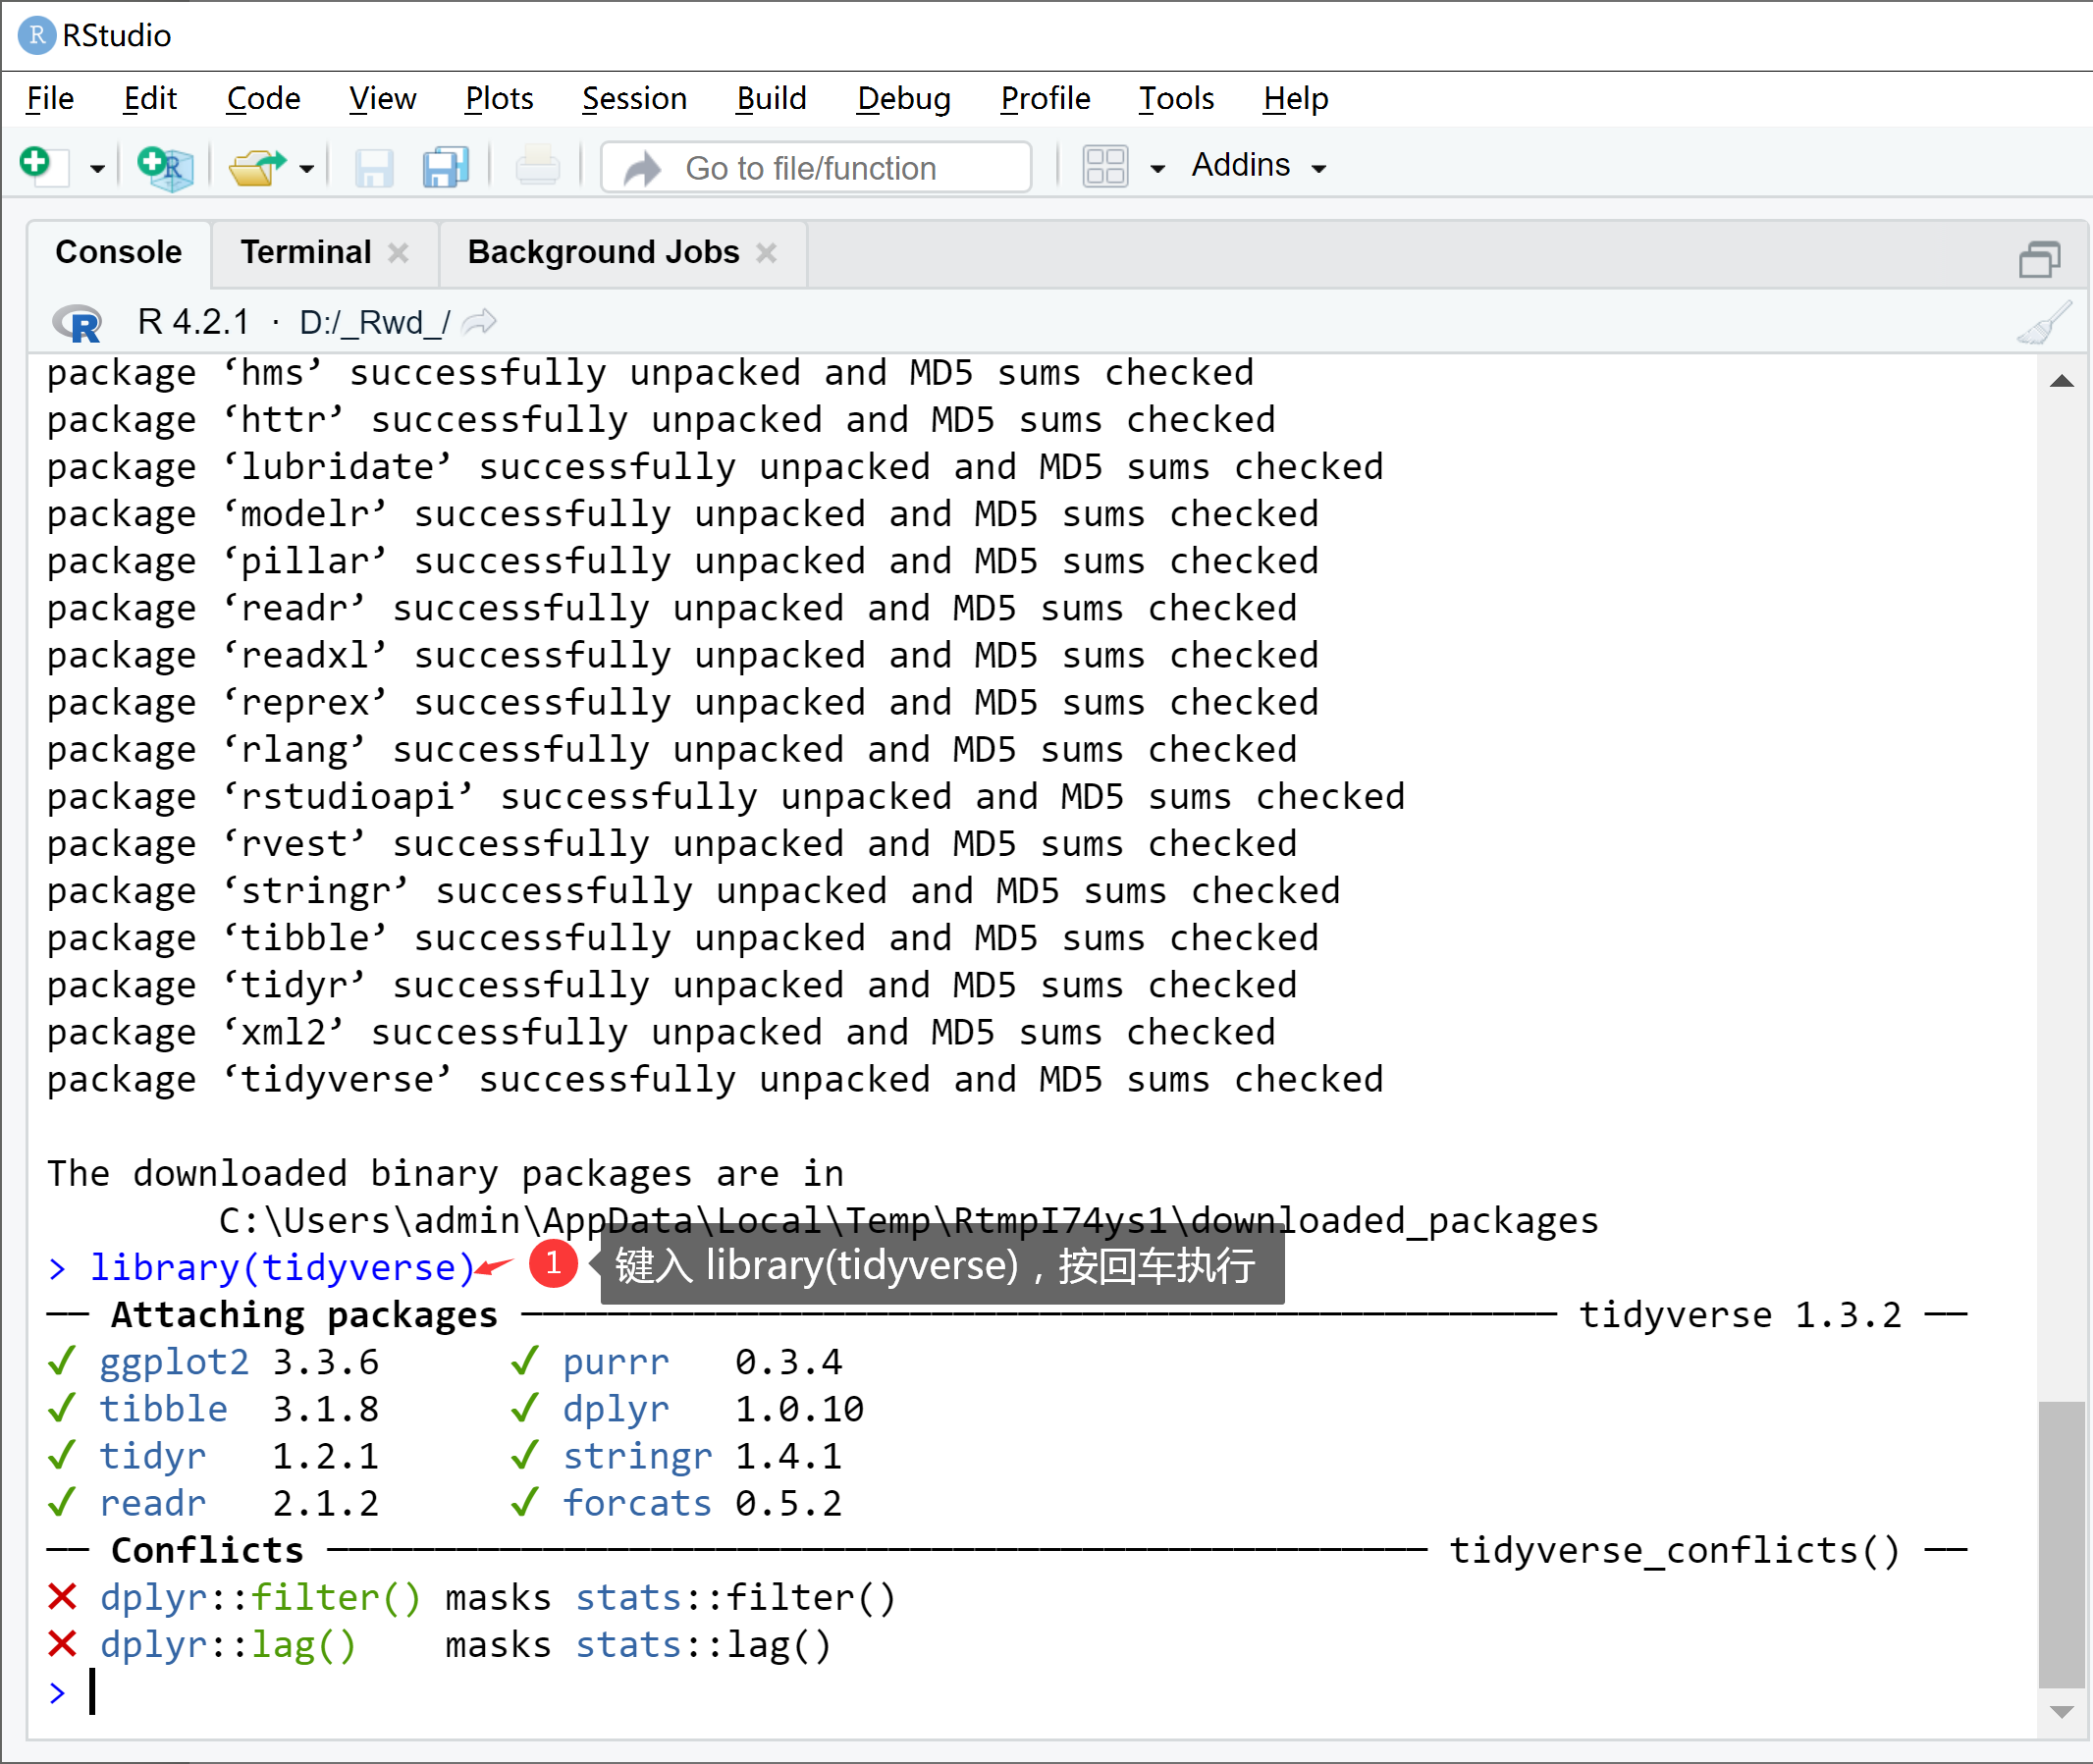The width and height of the screenshot is (2093, 1764).
Task: Click the empty console prompt line
Action: [1040, 1692]
